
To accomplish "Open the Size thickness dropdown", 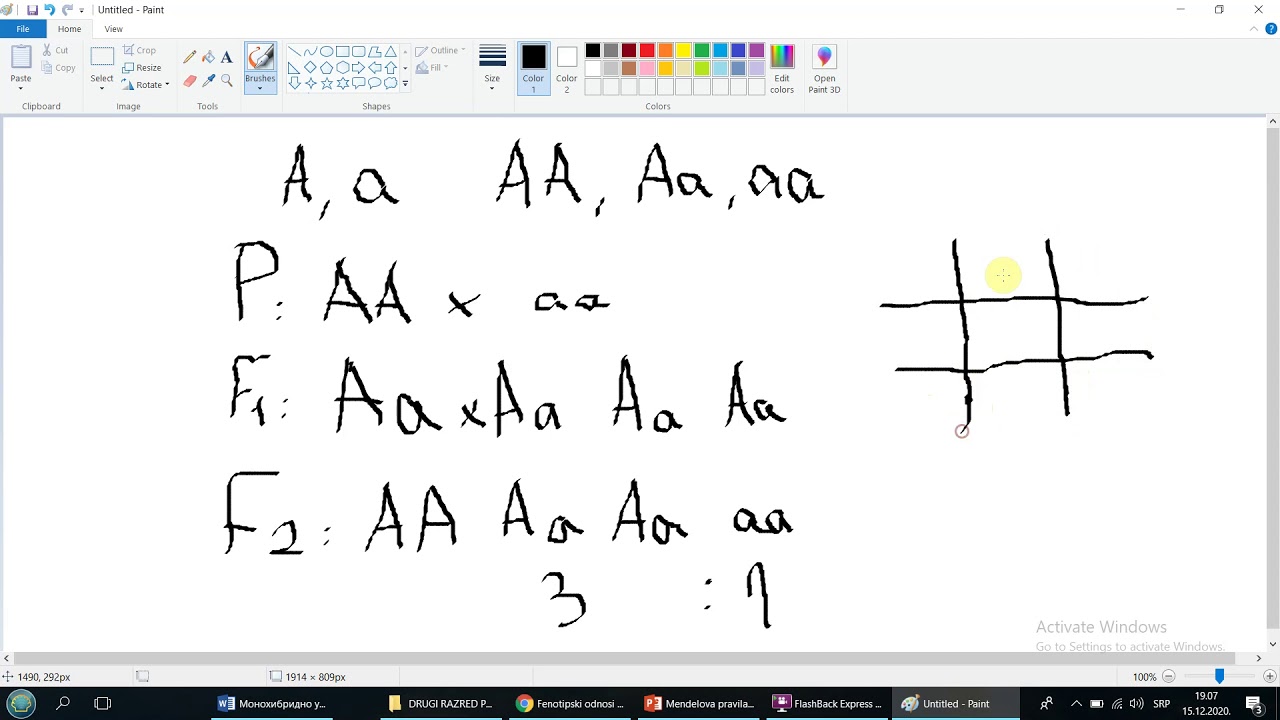I will 492,69.
